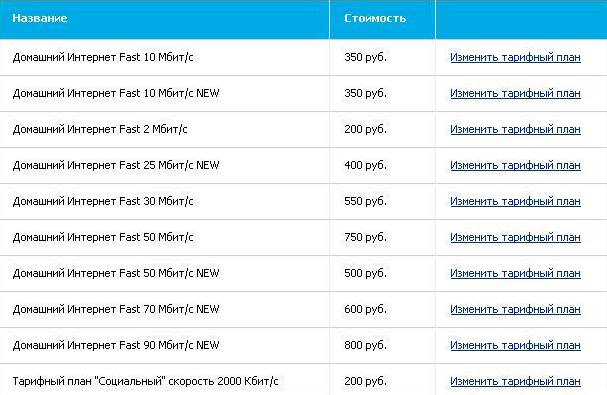This screenshot has height=395, width=607.
Task: Click the Стоимость column header
Action: [375, 18]
